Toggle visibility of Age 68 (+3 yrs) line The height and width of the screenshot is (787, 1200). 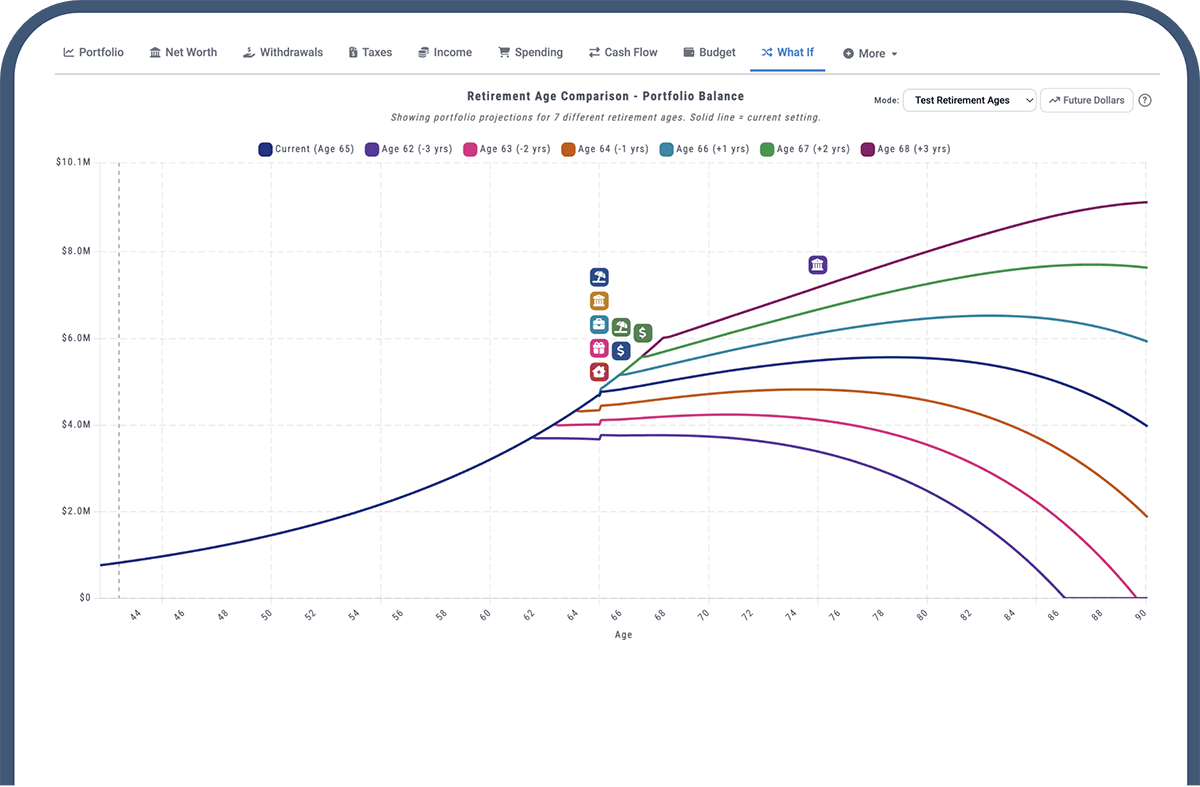tap(905, 148)
